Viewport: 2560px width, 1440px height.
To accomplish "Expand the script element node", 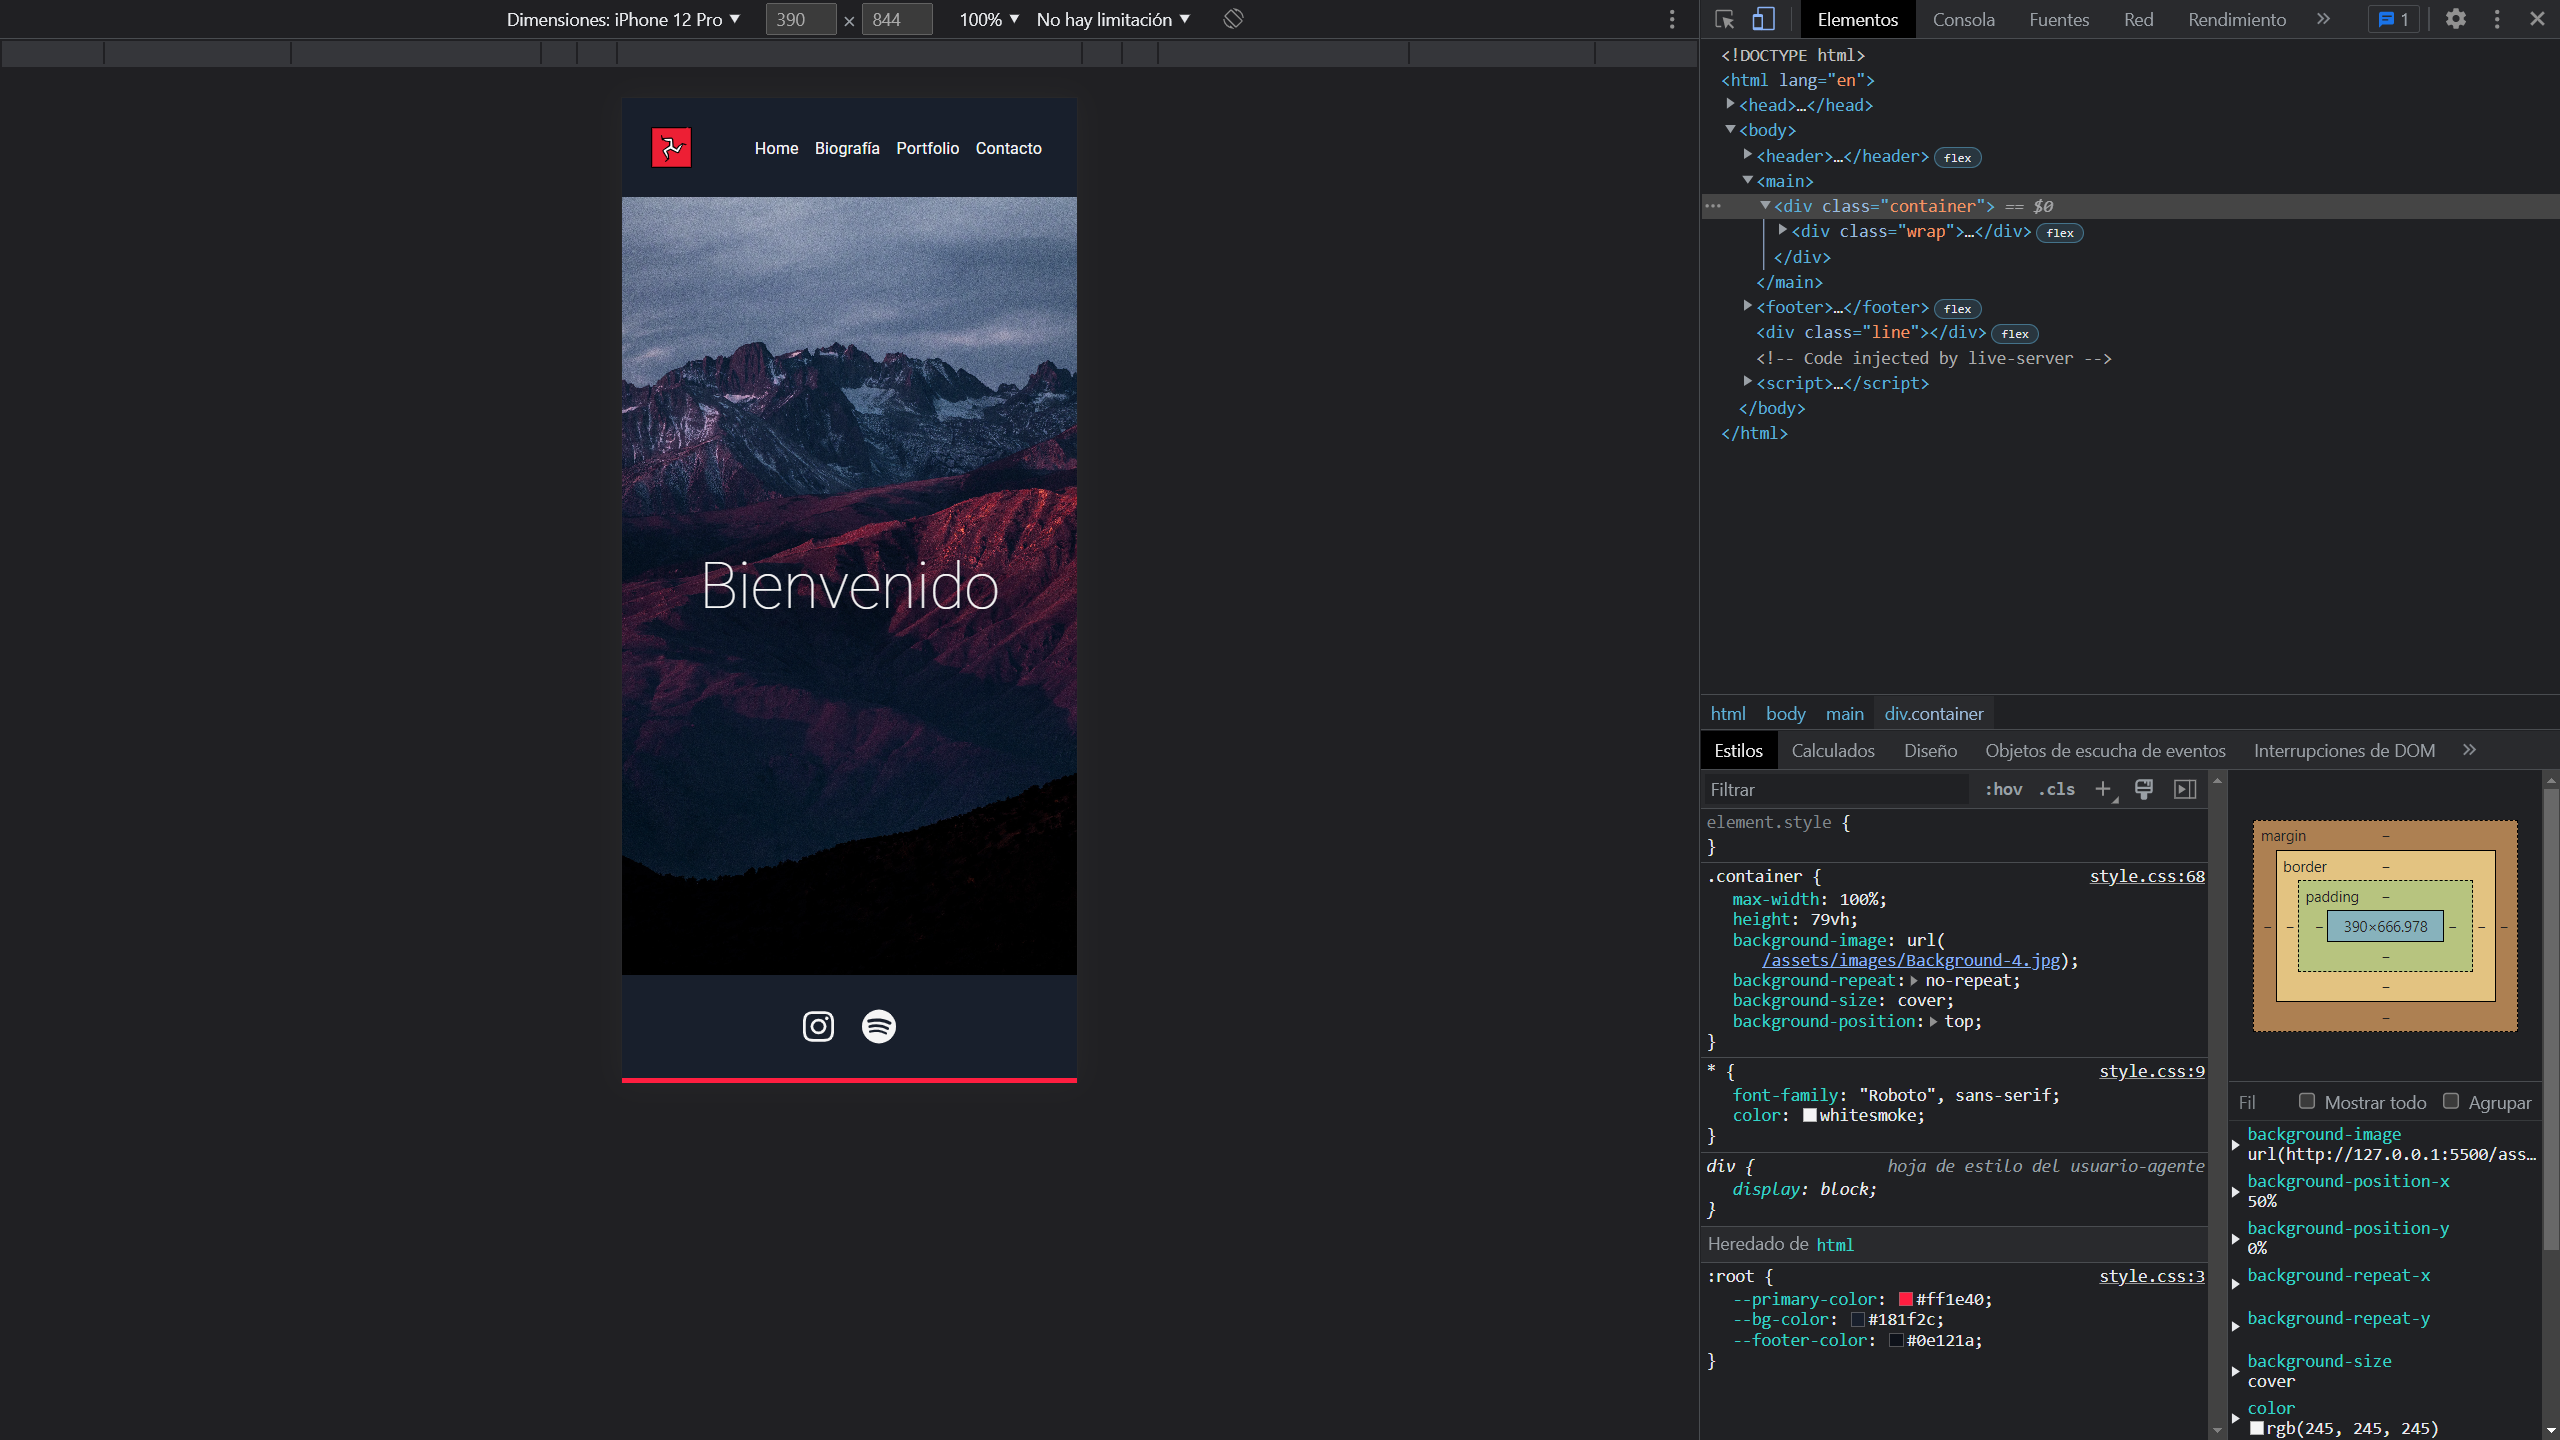I will pyautogui.click(x=1748, y=382).
